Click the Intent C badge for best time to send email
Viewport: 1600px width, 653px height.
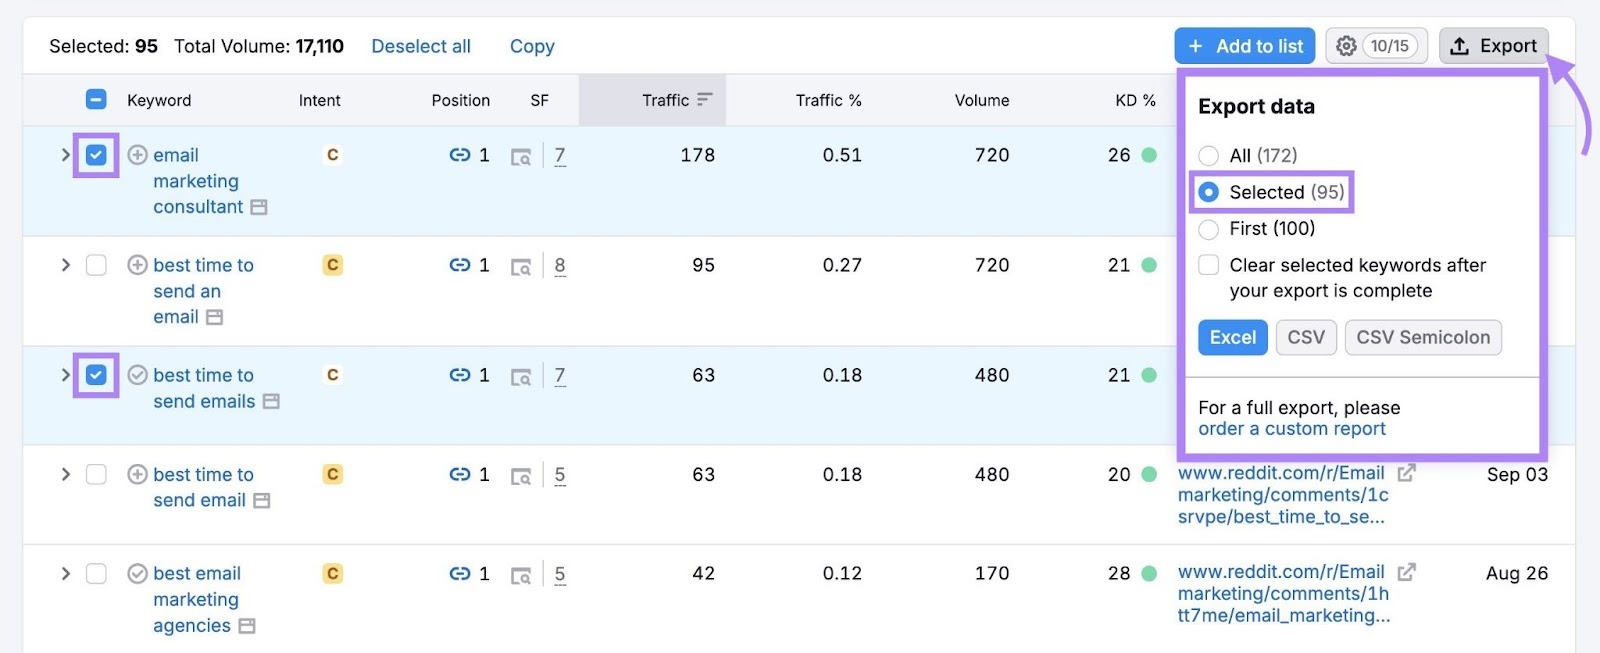point(333,474)
